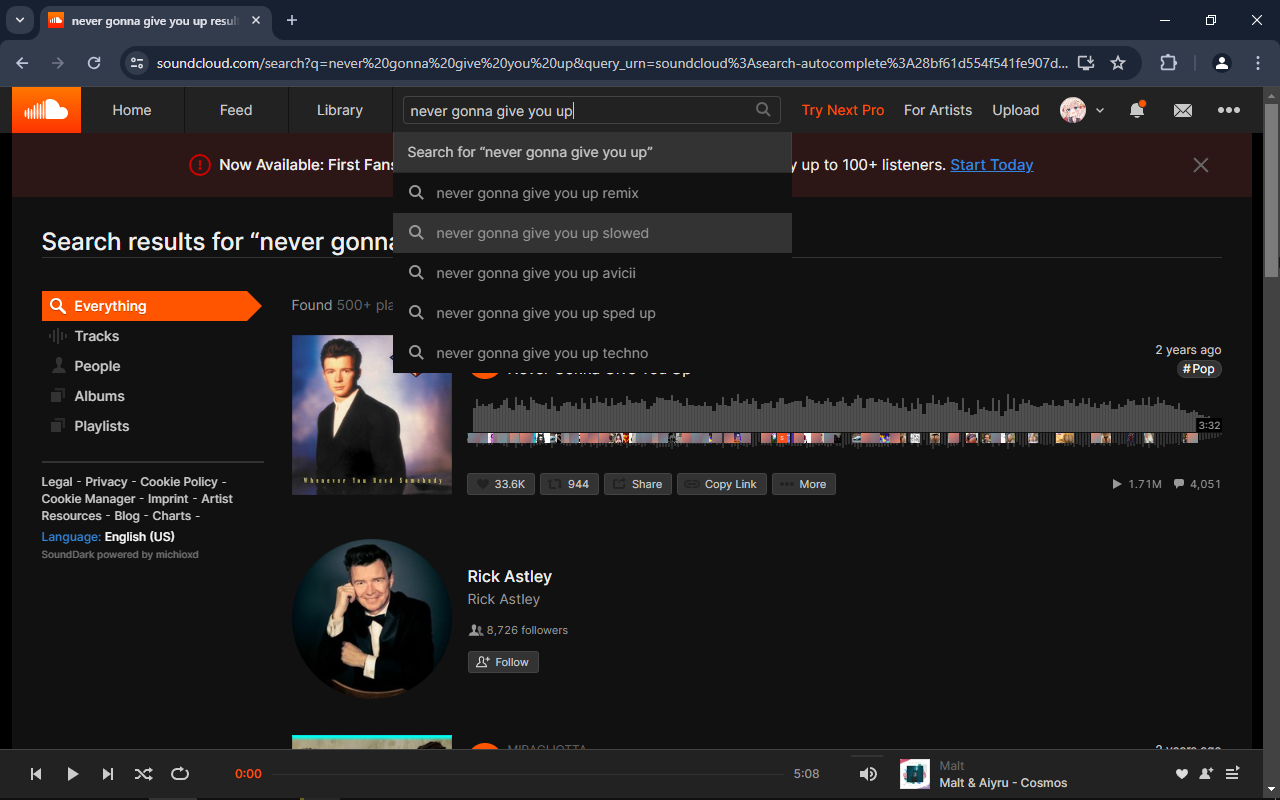Reload the page in the browser toolbar
Screen dimensions: 1280x800
click(x=94, y=63)
